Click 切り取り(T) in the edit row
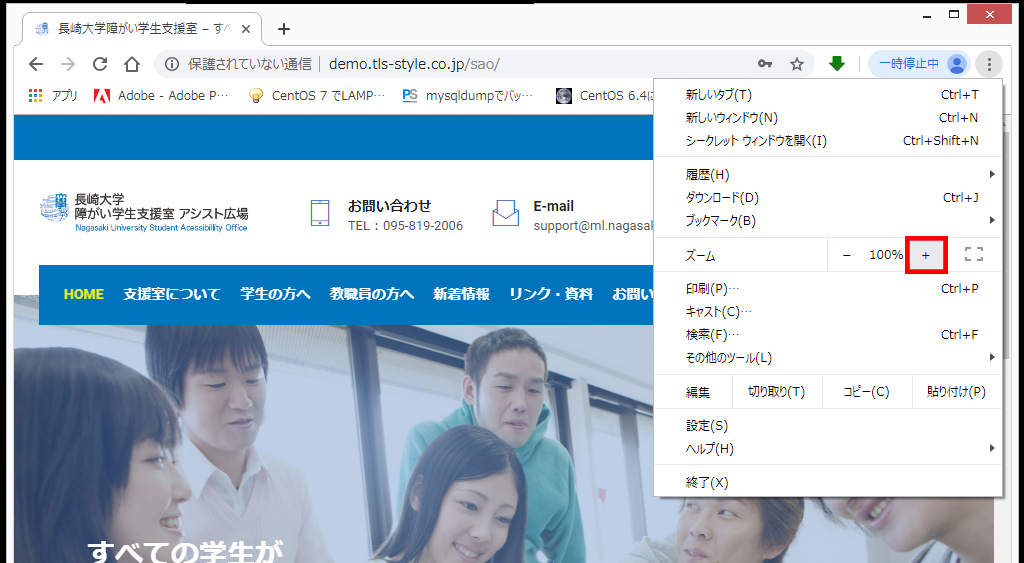Screen dimensions: 1024x563 coord(776,391)
